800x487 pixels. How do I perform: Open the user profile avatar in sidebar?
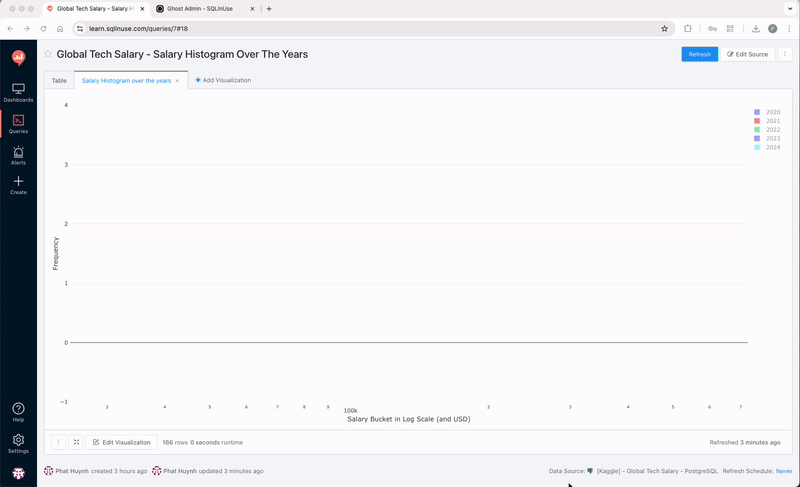click(x=18, y=473)
